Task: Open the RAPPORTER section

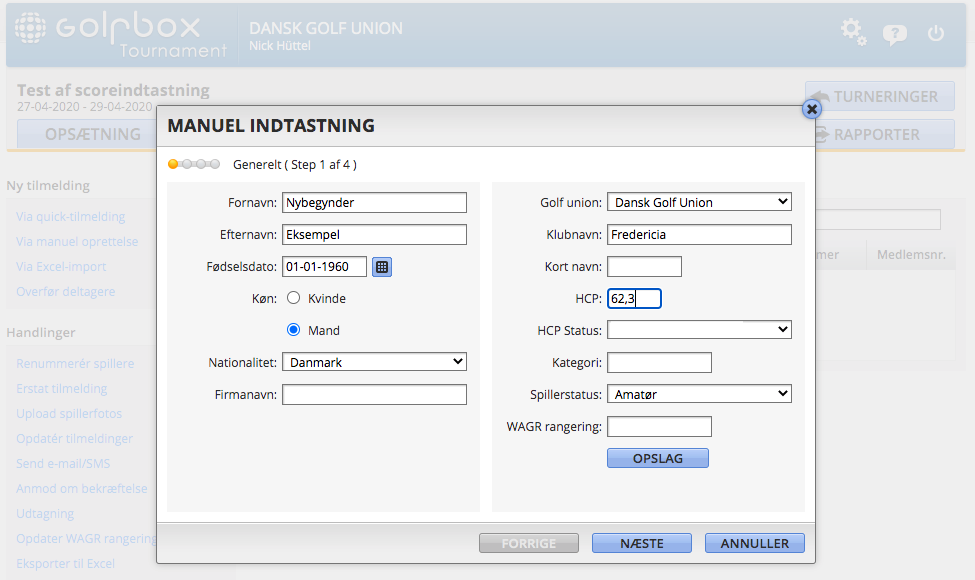Action: (x=879, y=134)
